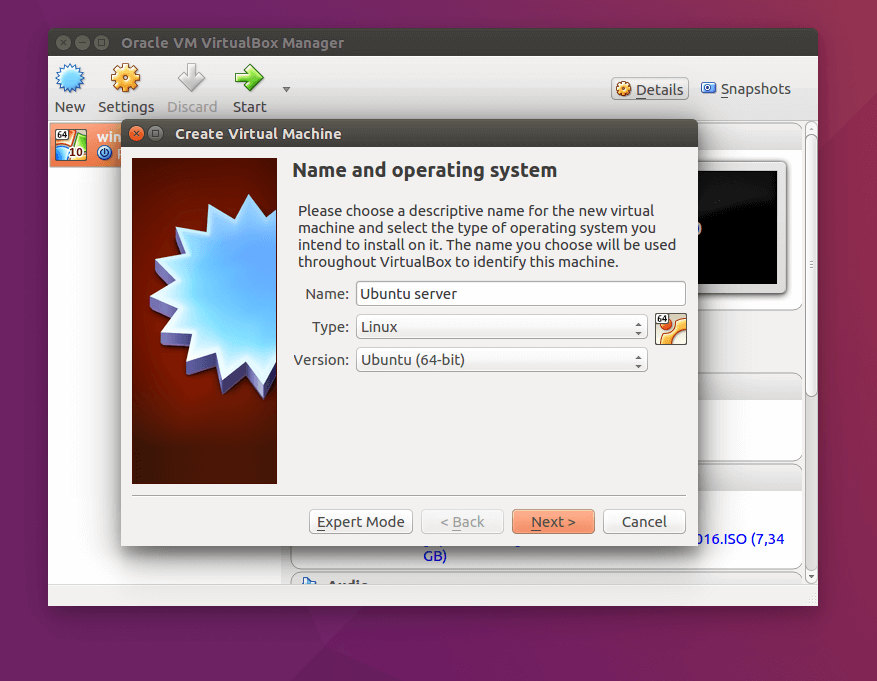
Task: Click the Snapshots camera icon
Action: tap(708, 88)
